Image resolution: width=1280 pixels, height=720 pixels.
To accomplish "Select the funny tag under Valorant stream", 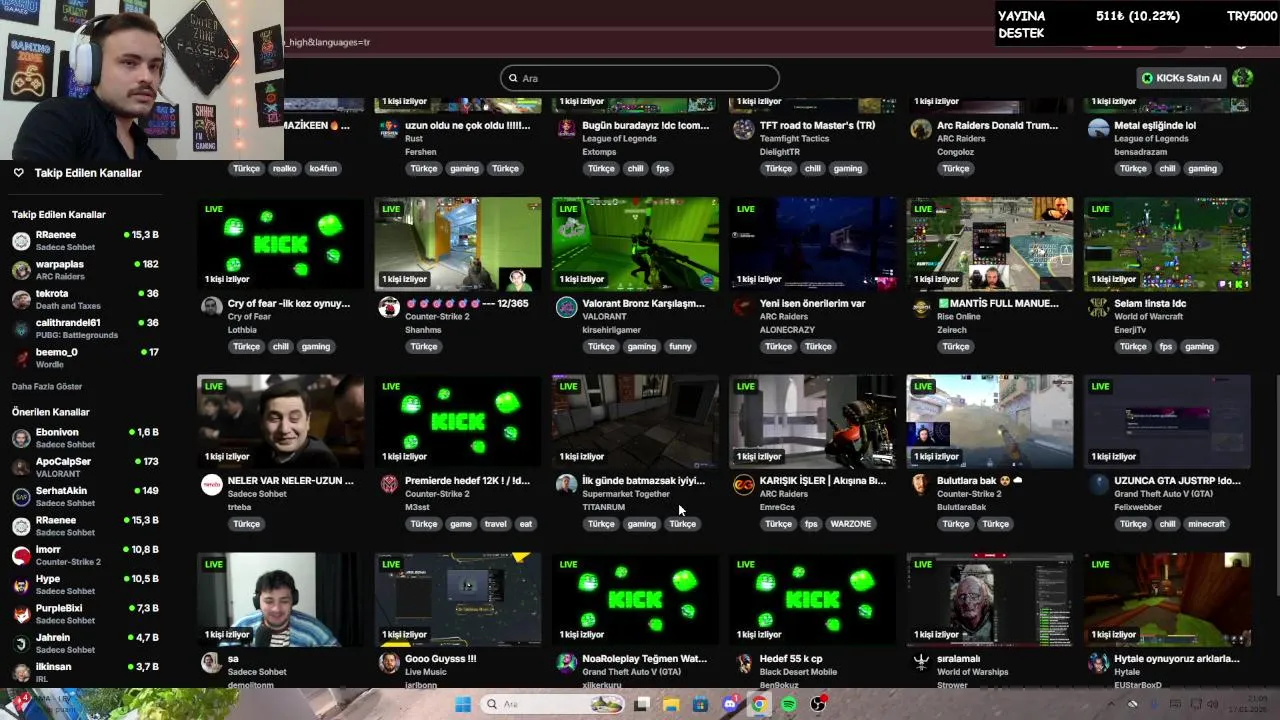I will click(680, 347).
